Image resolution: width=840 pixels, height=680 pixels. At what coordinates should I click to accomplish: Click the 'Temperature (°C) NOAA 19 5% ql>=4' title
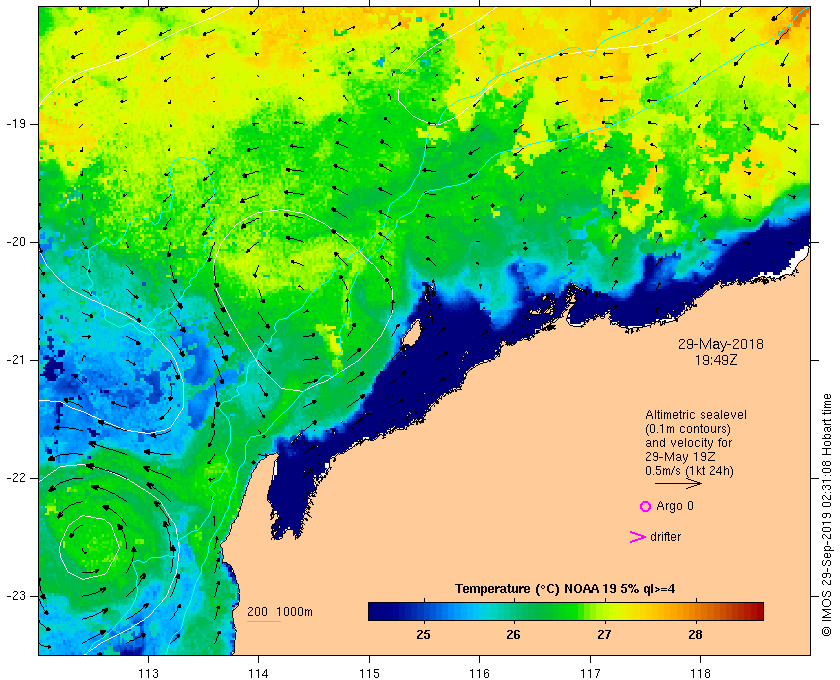point(565,589)
